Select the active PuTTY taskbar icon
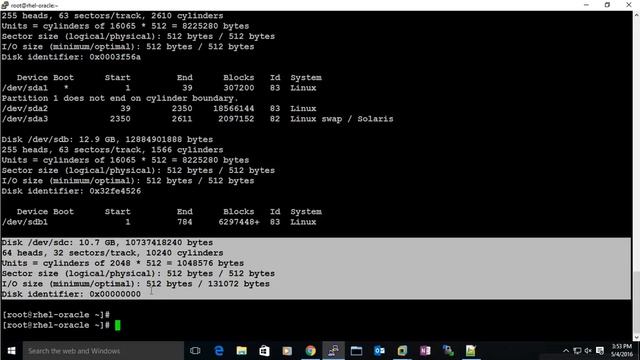This screenshot has width=640, height=360. (333, 351)
